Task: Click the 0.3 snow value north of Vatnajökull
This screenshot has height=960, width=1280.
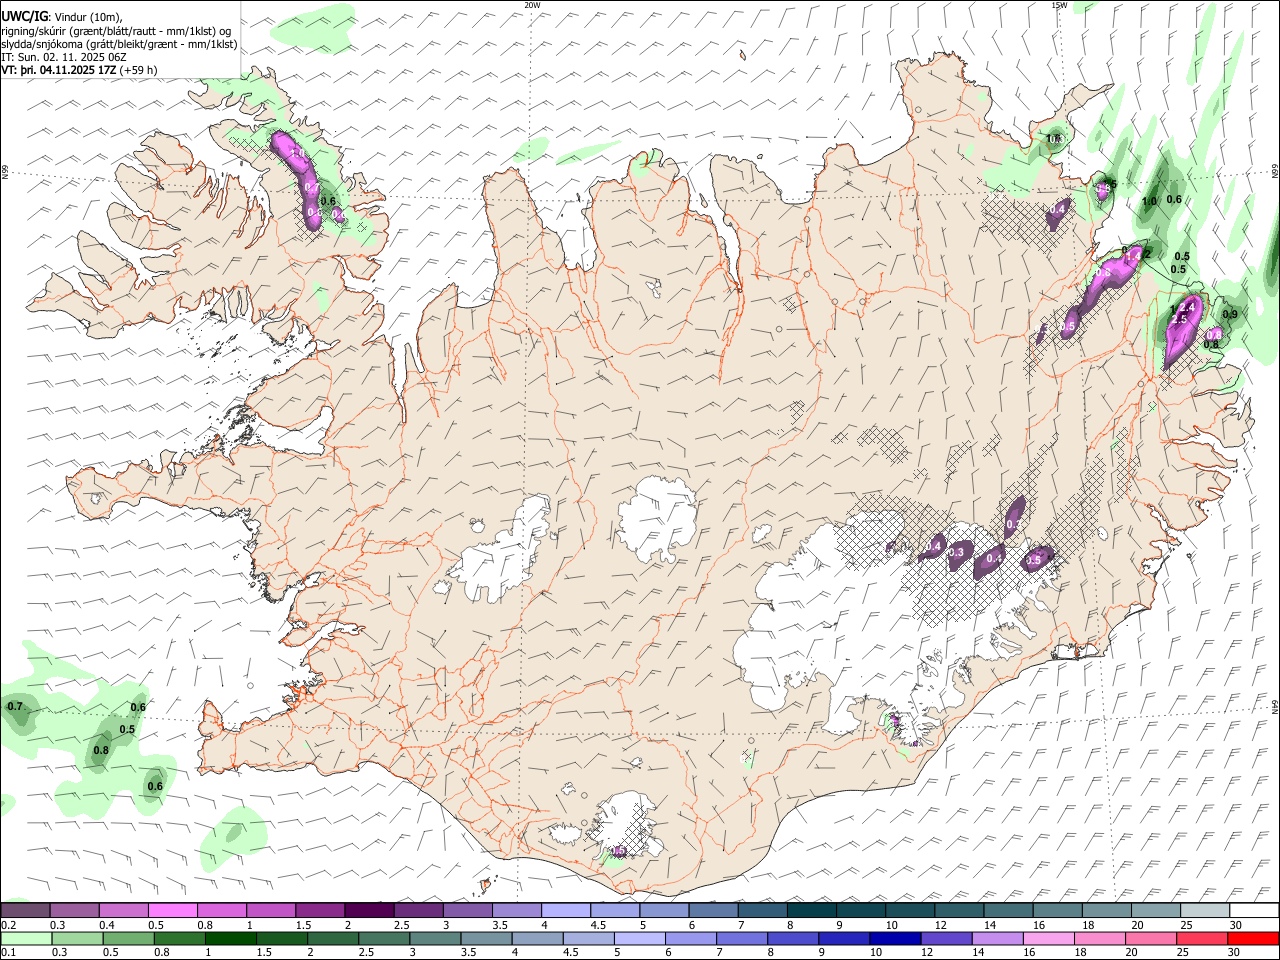Action: (1013, 524)
